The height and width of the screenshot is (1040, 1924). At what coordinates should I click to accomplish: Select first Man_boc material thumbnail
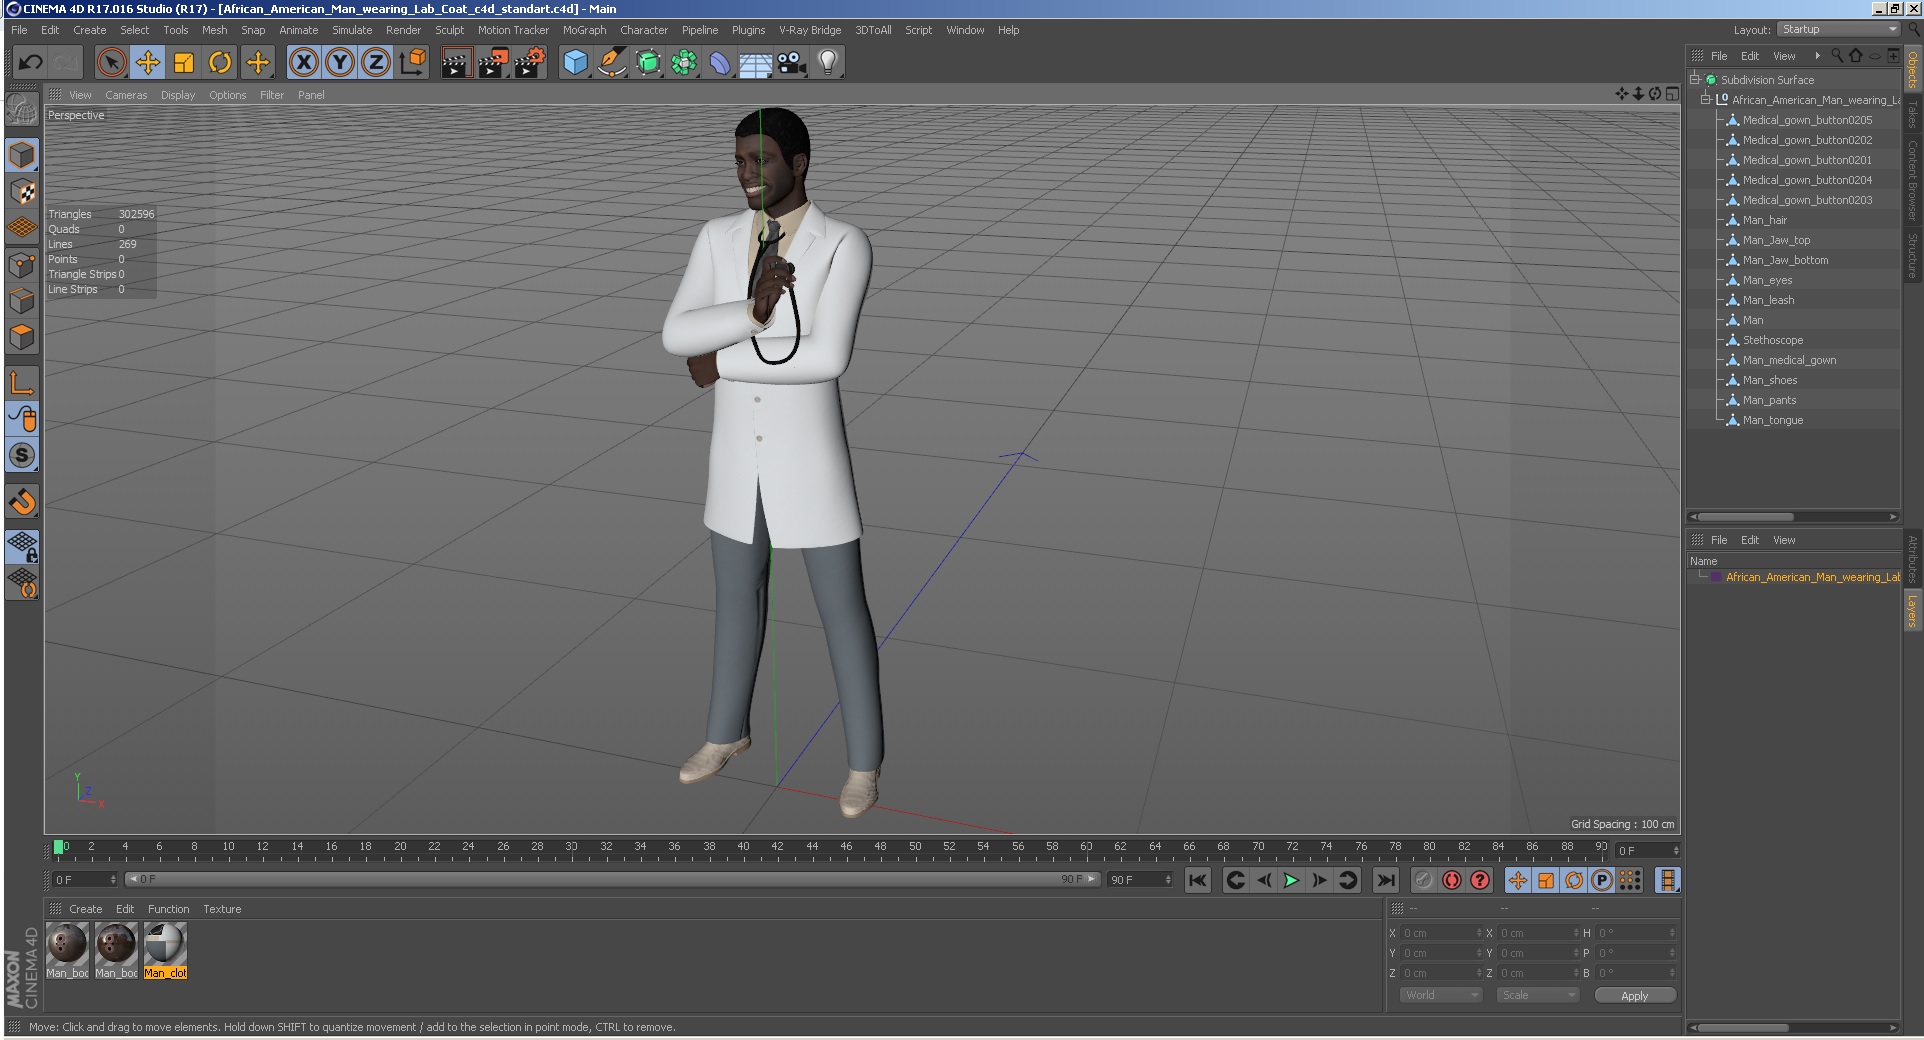pos(67,950)
